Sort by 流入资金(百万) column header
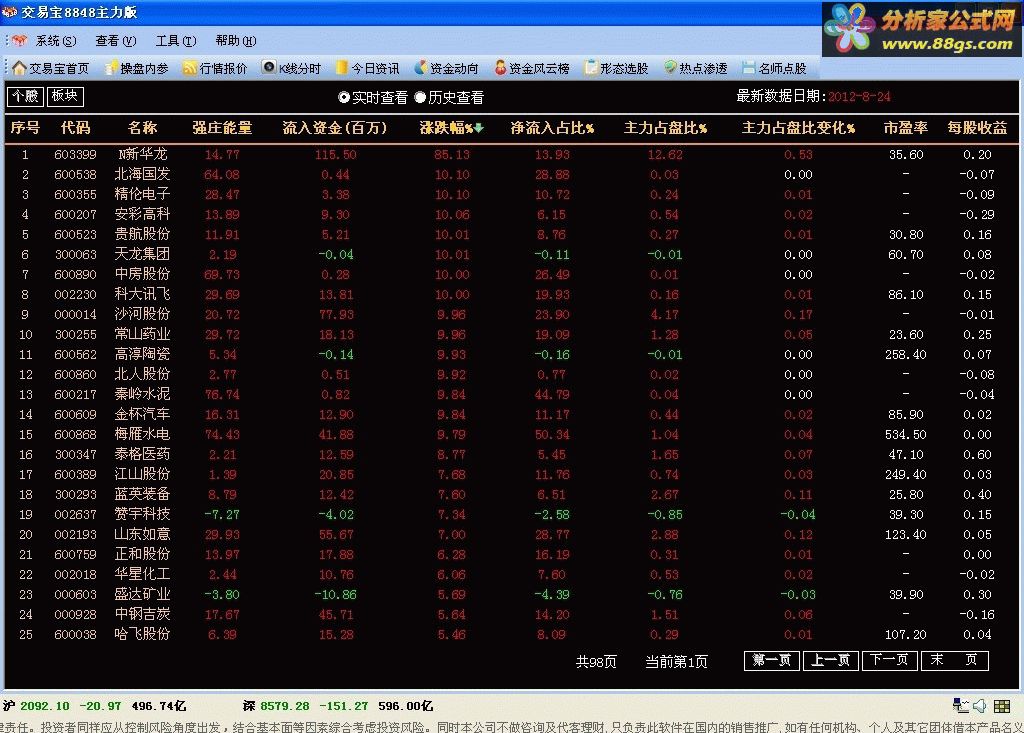The image size is (1024, 733). [334, 128]
